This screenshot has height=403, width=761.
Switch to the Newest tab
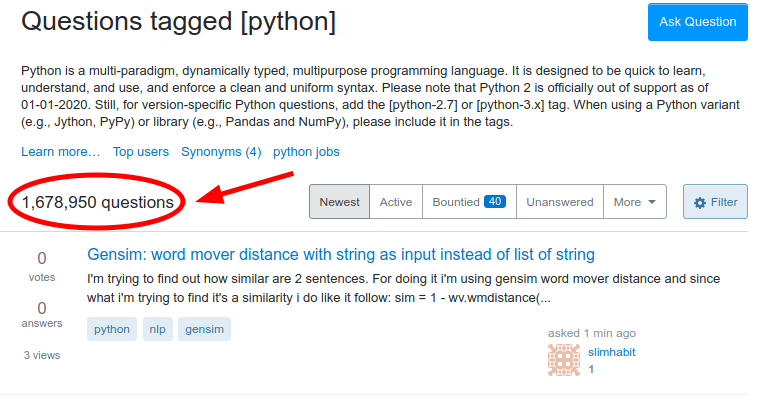pos(339,202)
